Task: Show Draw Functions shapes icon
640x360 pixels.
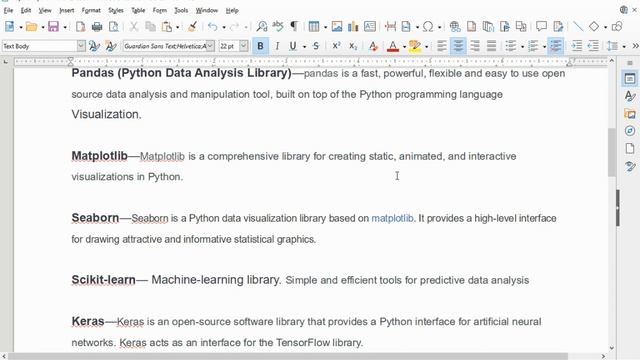Action: click(617, 27)
